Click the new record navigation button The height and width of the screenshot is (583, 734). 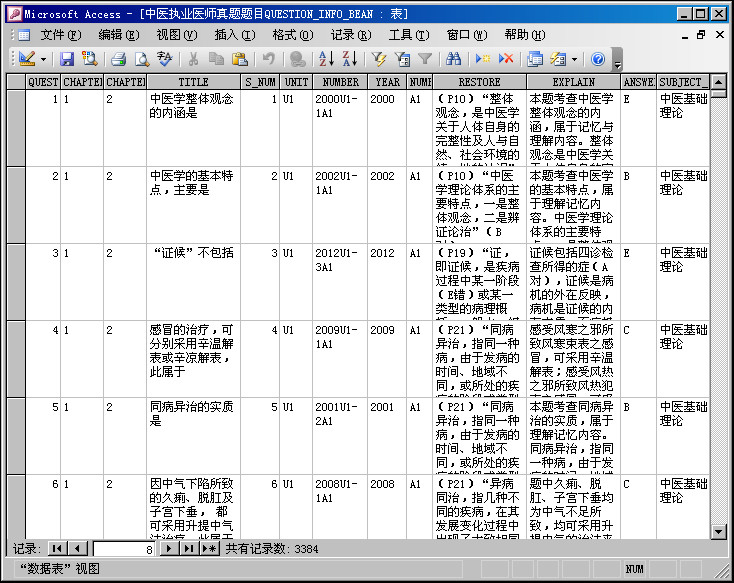click(209, 548)
